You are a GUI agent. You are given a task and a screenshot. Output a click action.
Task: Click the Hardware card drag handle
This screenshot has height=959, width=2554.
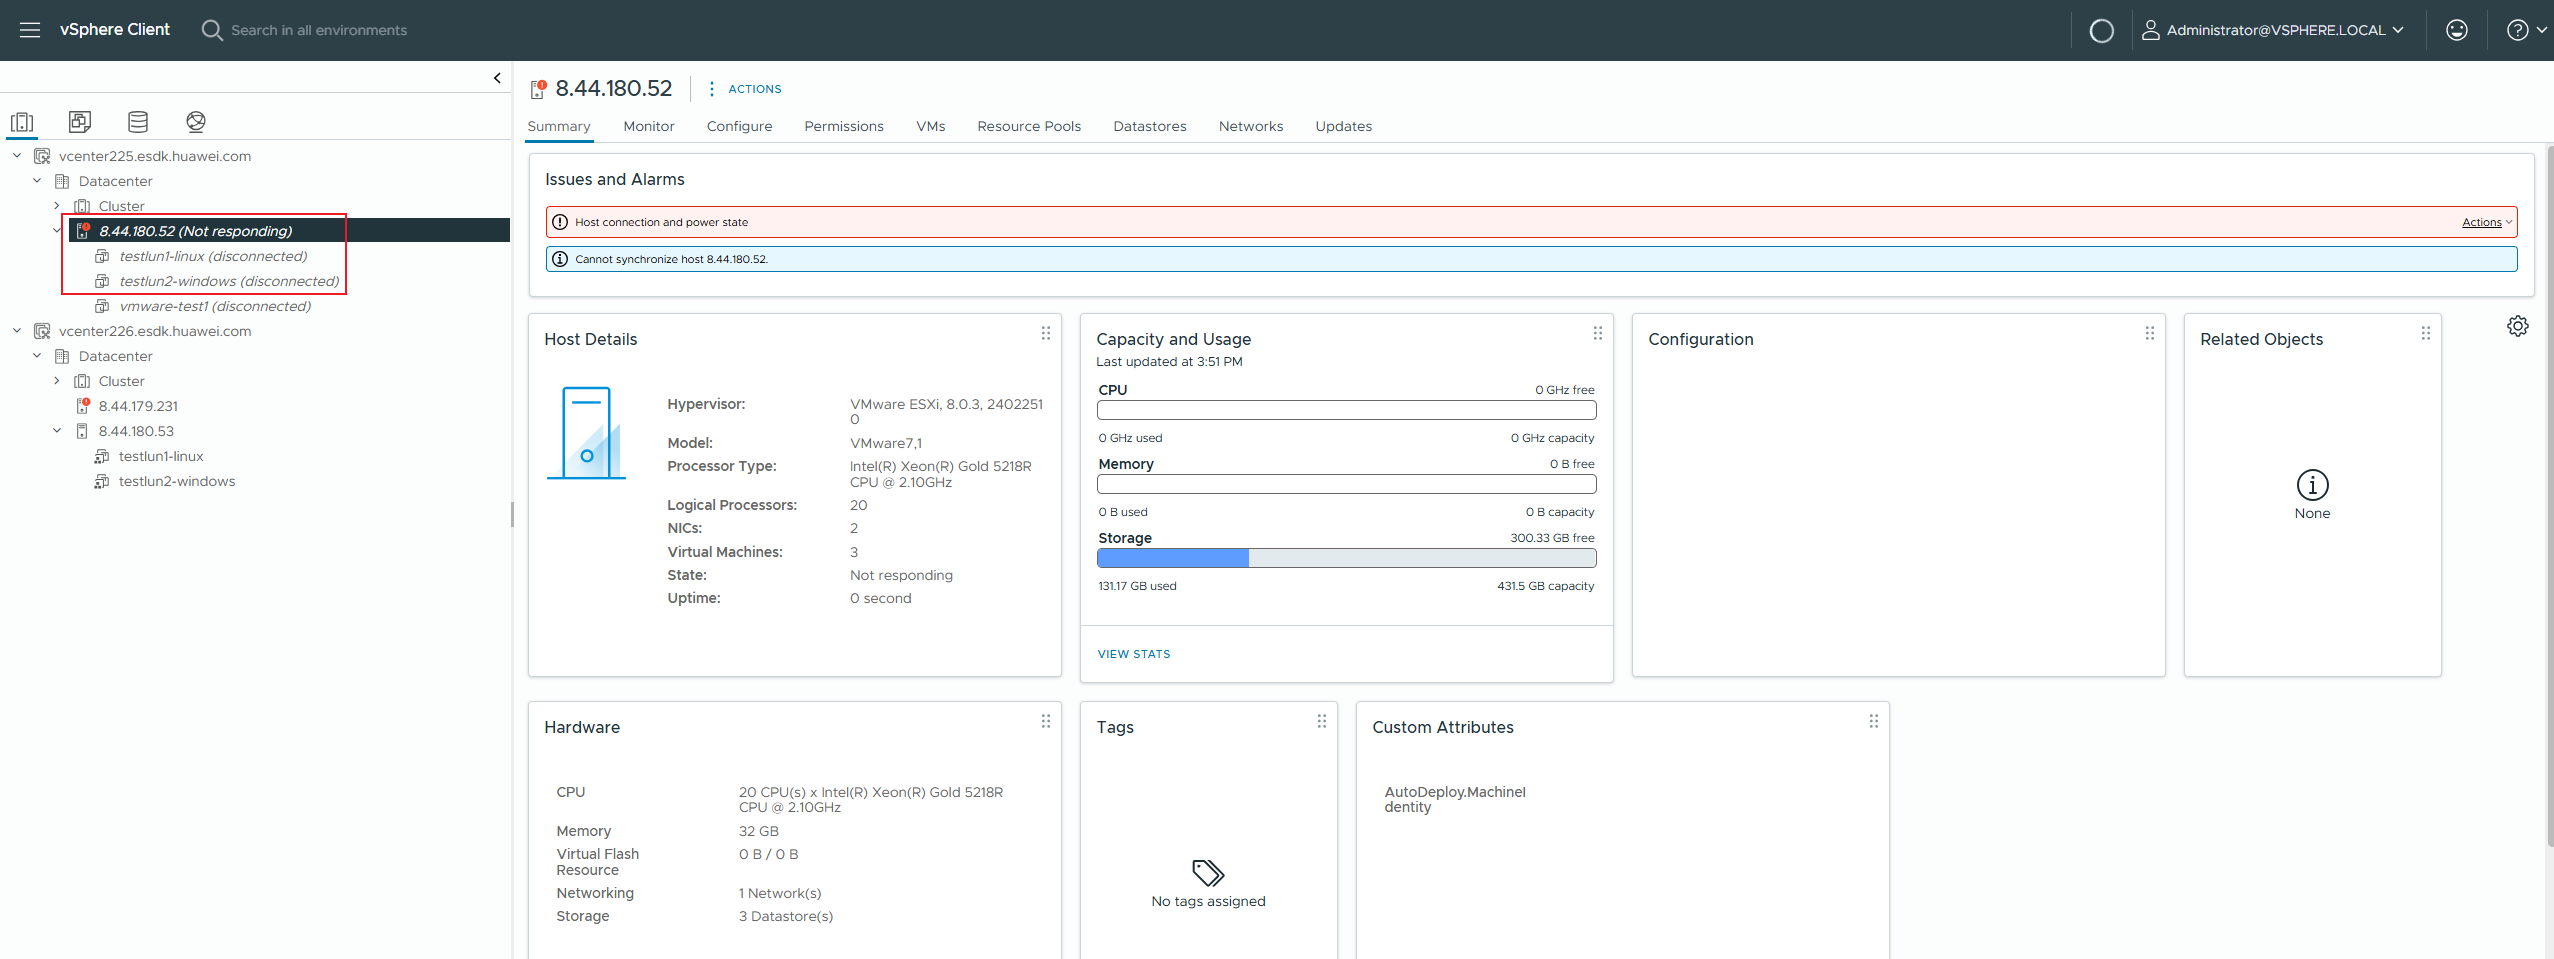[x=1046, y=721]
